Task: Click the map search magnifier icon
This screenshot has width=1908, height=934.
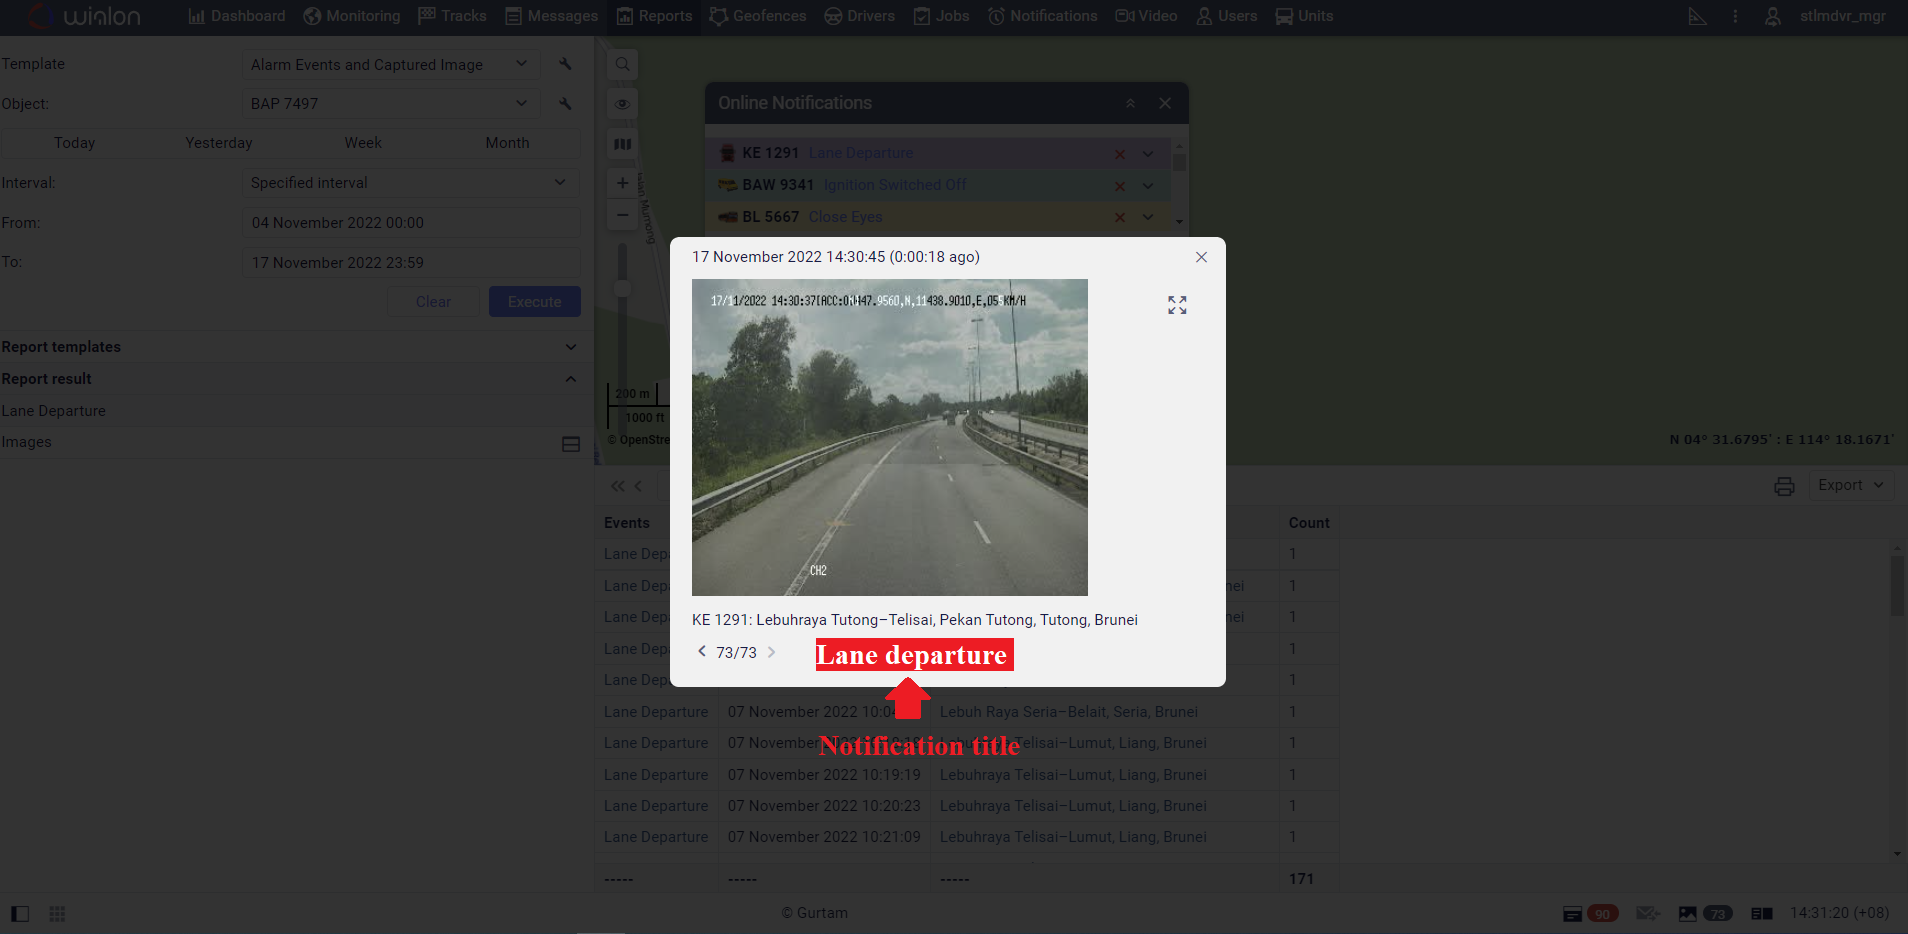Action: [x=622, y=65]
